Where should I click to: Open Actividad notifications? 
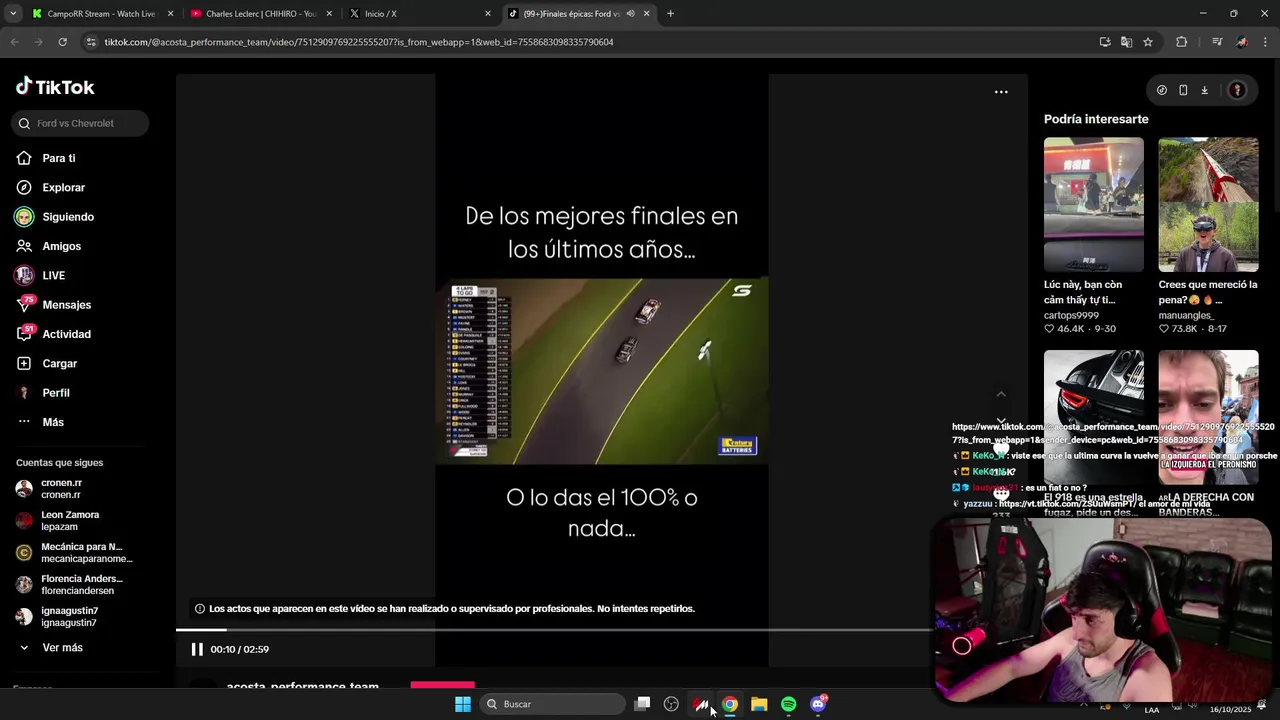click(x=54, y=334)
